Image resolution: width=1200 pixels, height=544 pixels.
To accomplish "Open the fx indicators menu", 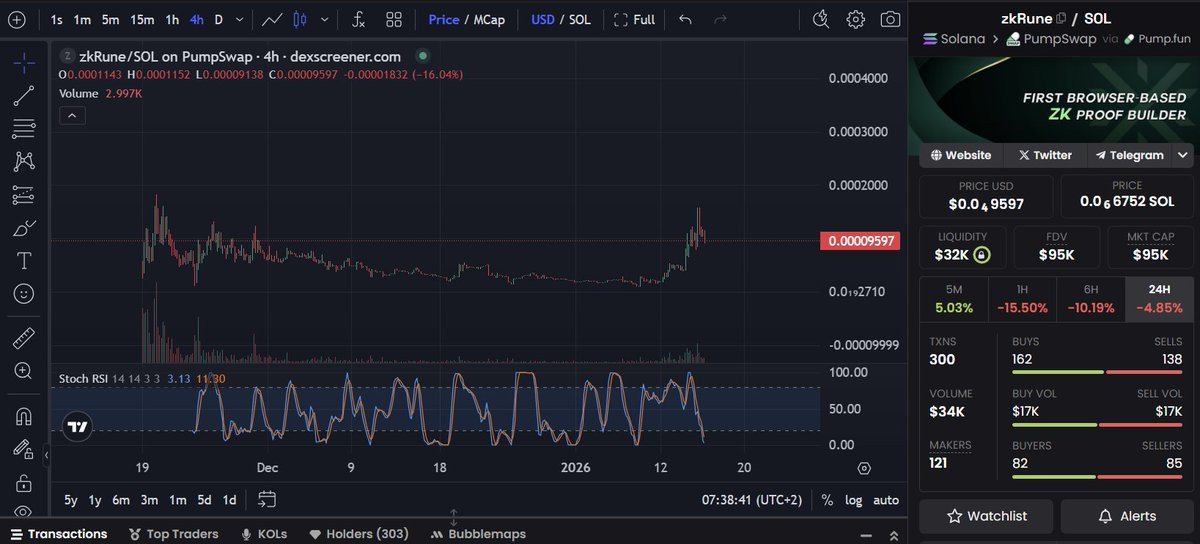I will pos(357,19).
